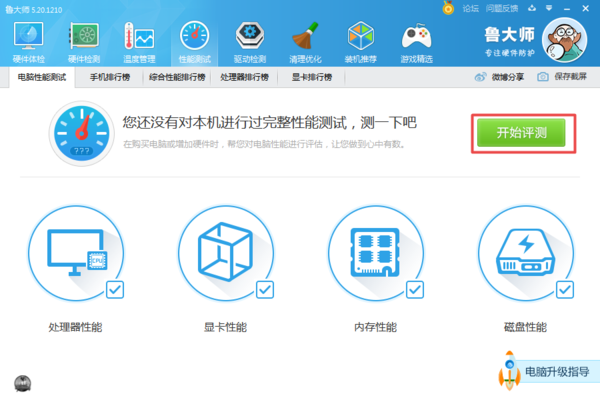Open the 显卡排行榜 tab
600x400 pixels.
click(312, 77)
